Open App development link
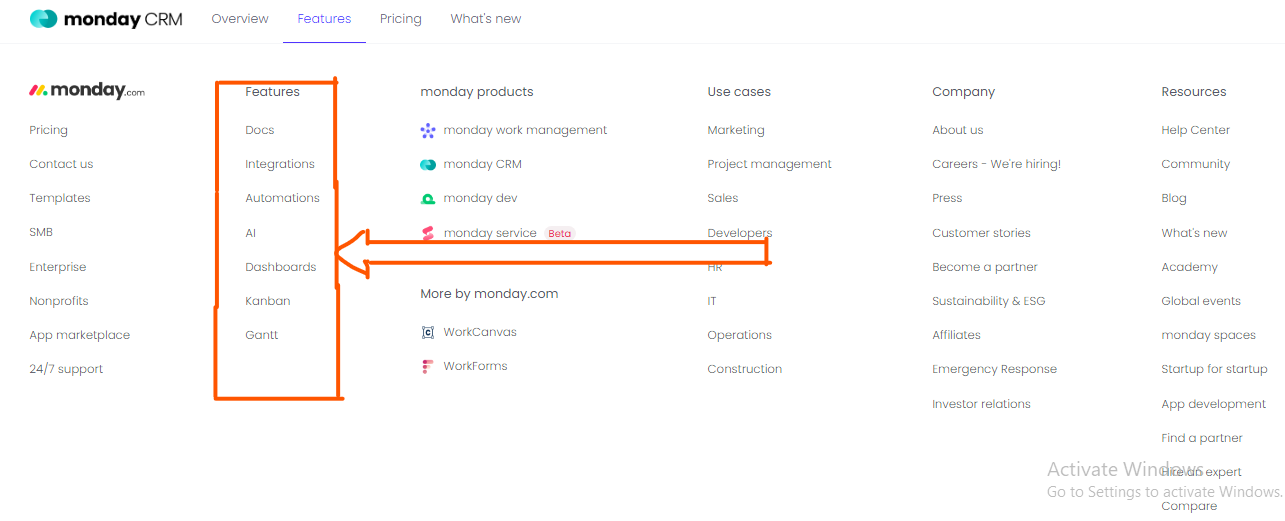The height and width of the screenshot is (521, 1285). coord(1214,404)
